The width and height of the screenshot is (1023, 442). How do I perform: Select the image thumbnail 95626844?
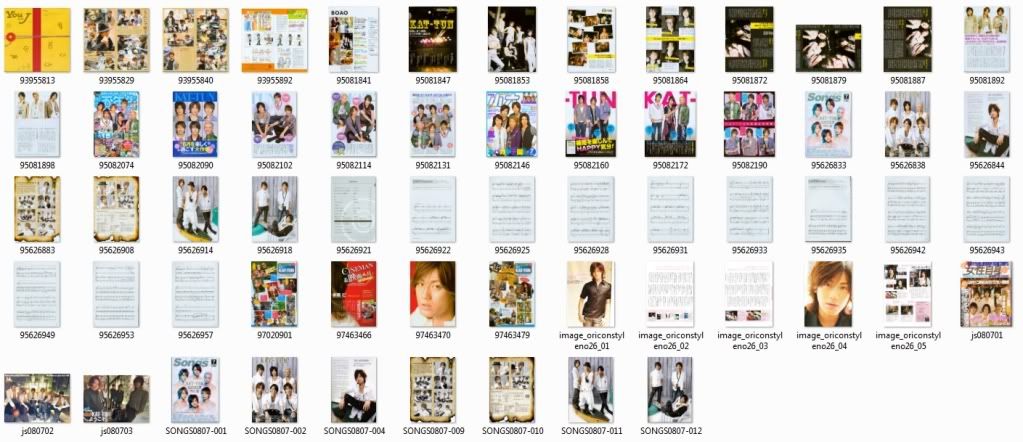coord(986,124)
